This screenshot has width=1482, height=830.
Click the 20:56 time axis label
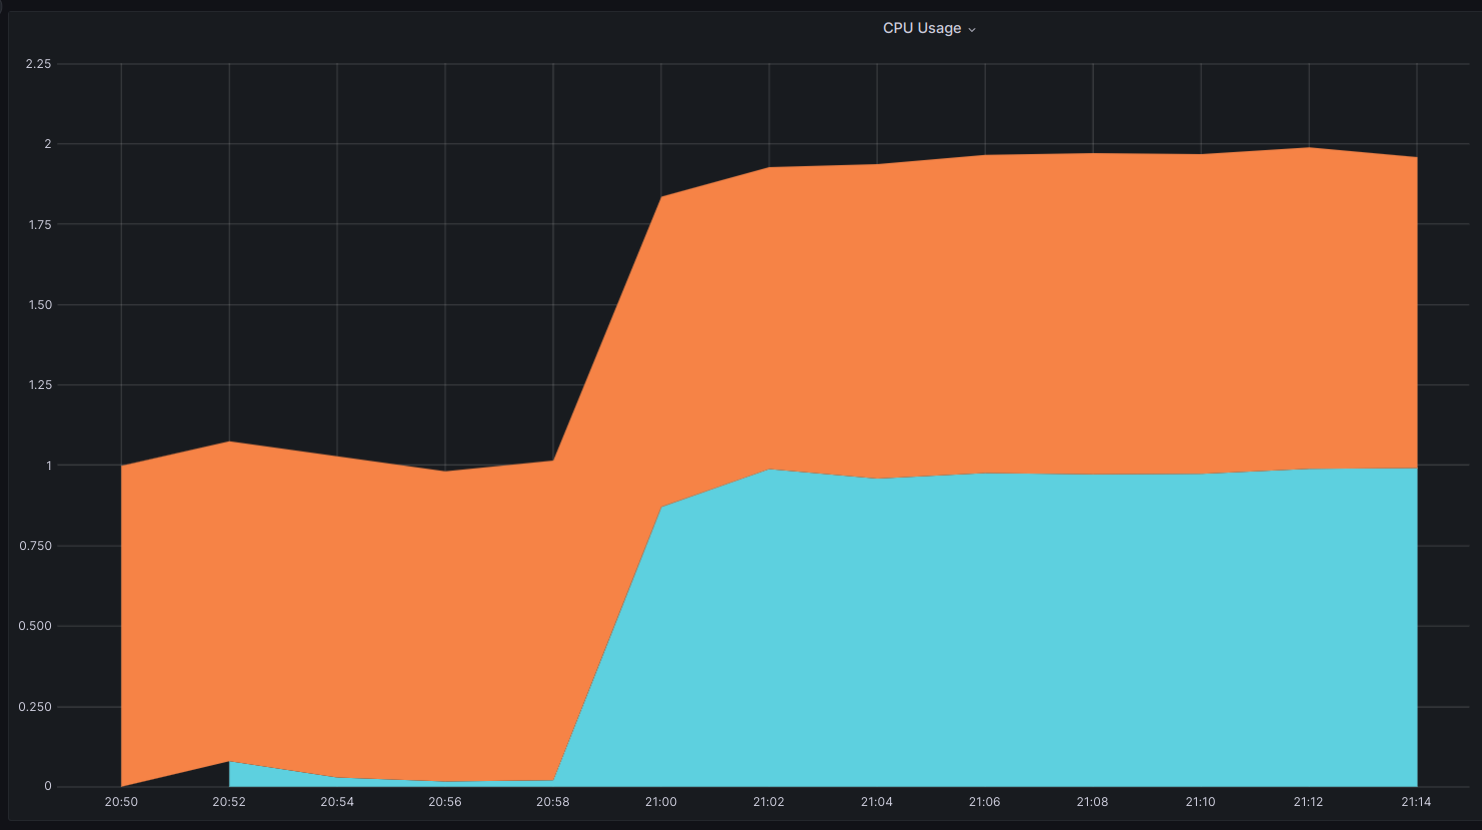tap(445, 802)
